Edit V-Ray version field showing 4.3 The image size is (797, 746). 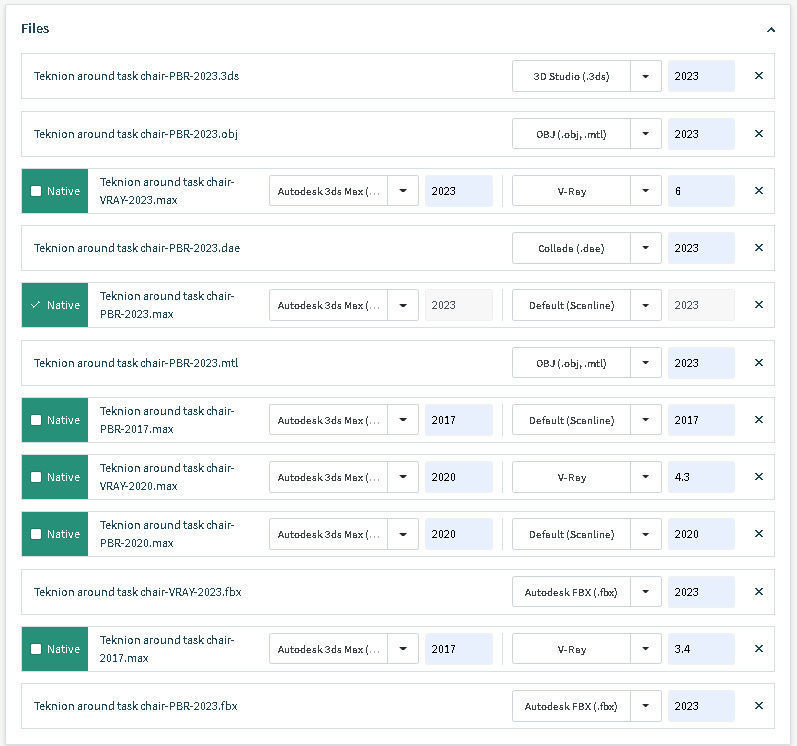point(700,477)
